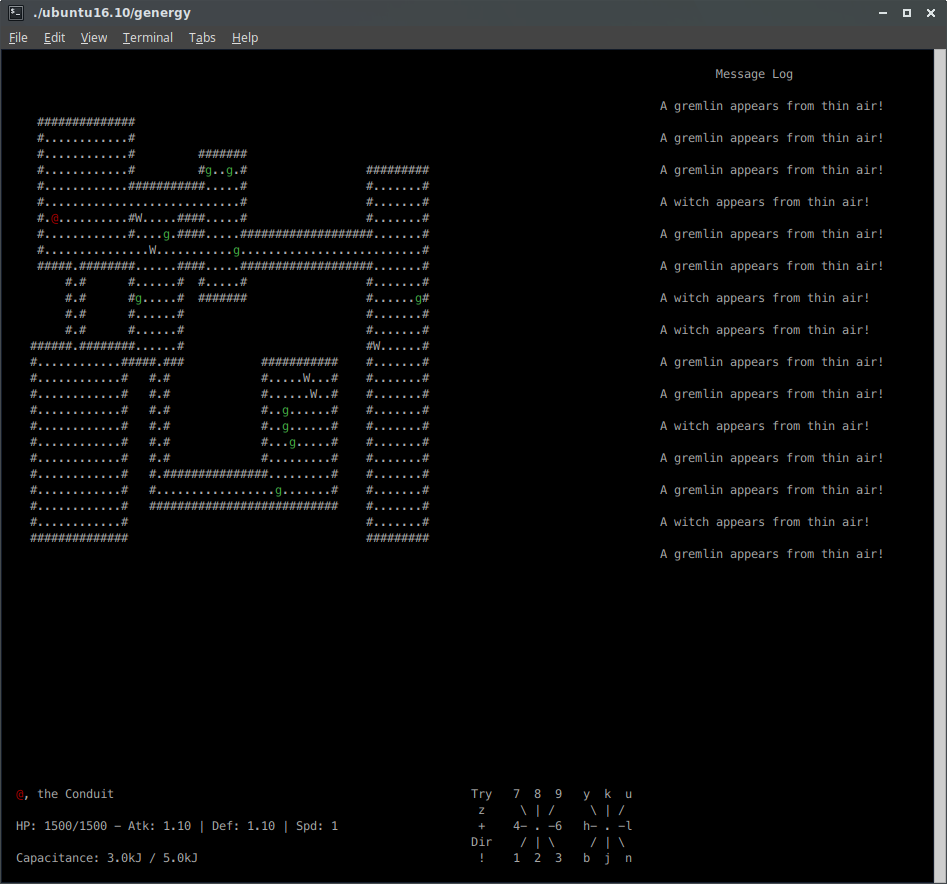The image size is (947, 884).
Task: Maximize the genergy terminal window
Action: click(906, 13)
